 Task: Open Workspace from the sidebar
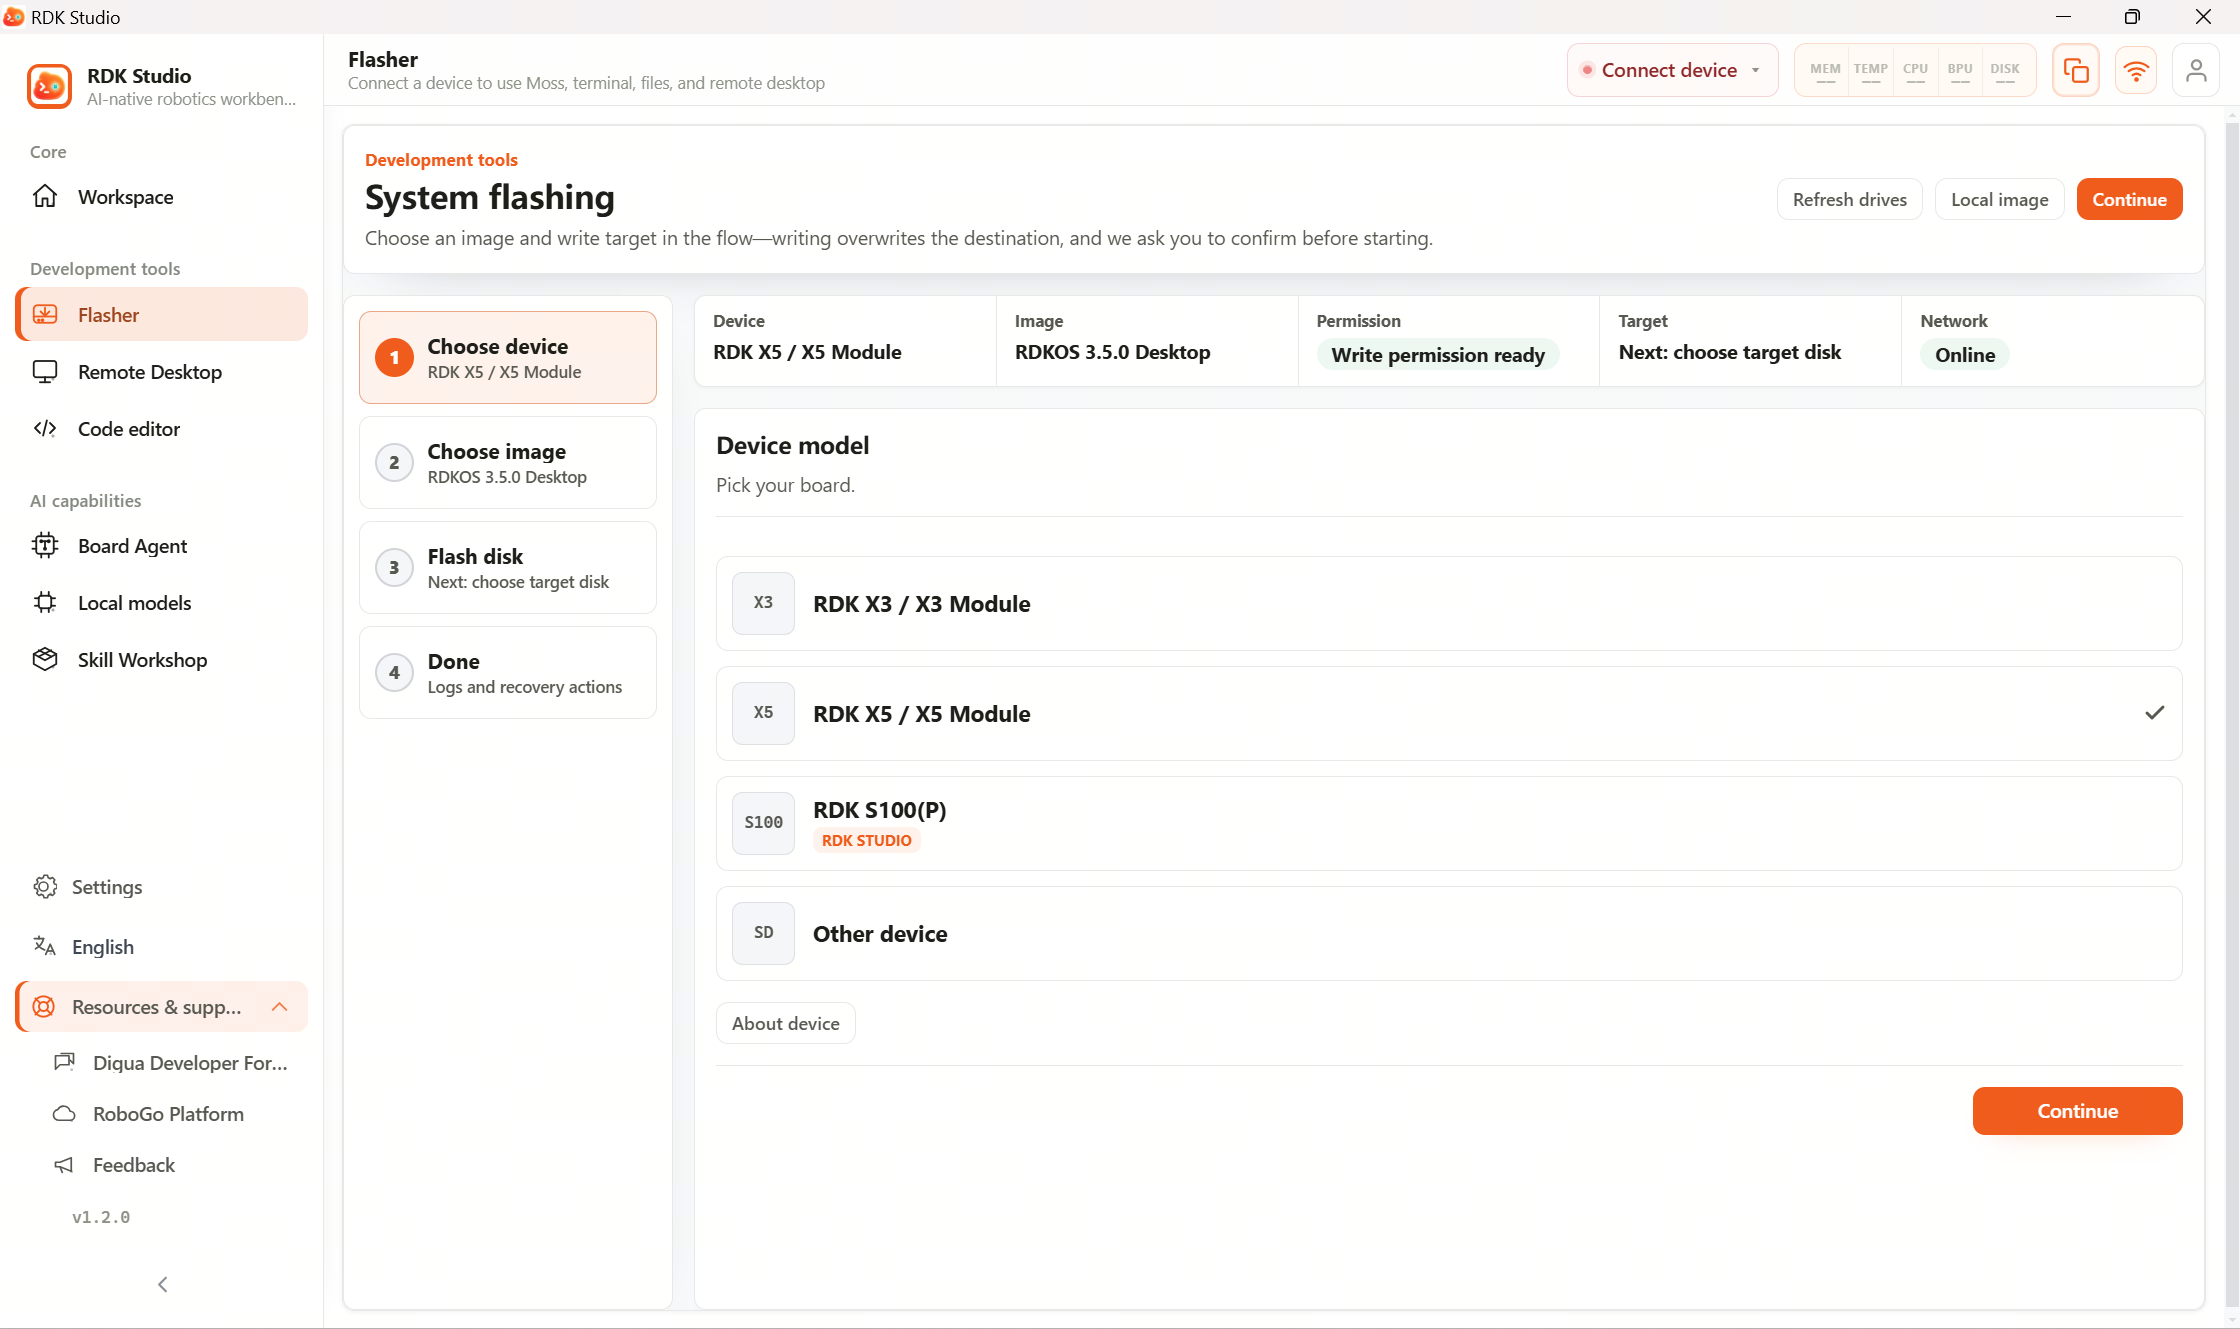(x=162, y=197)
